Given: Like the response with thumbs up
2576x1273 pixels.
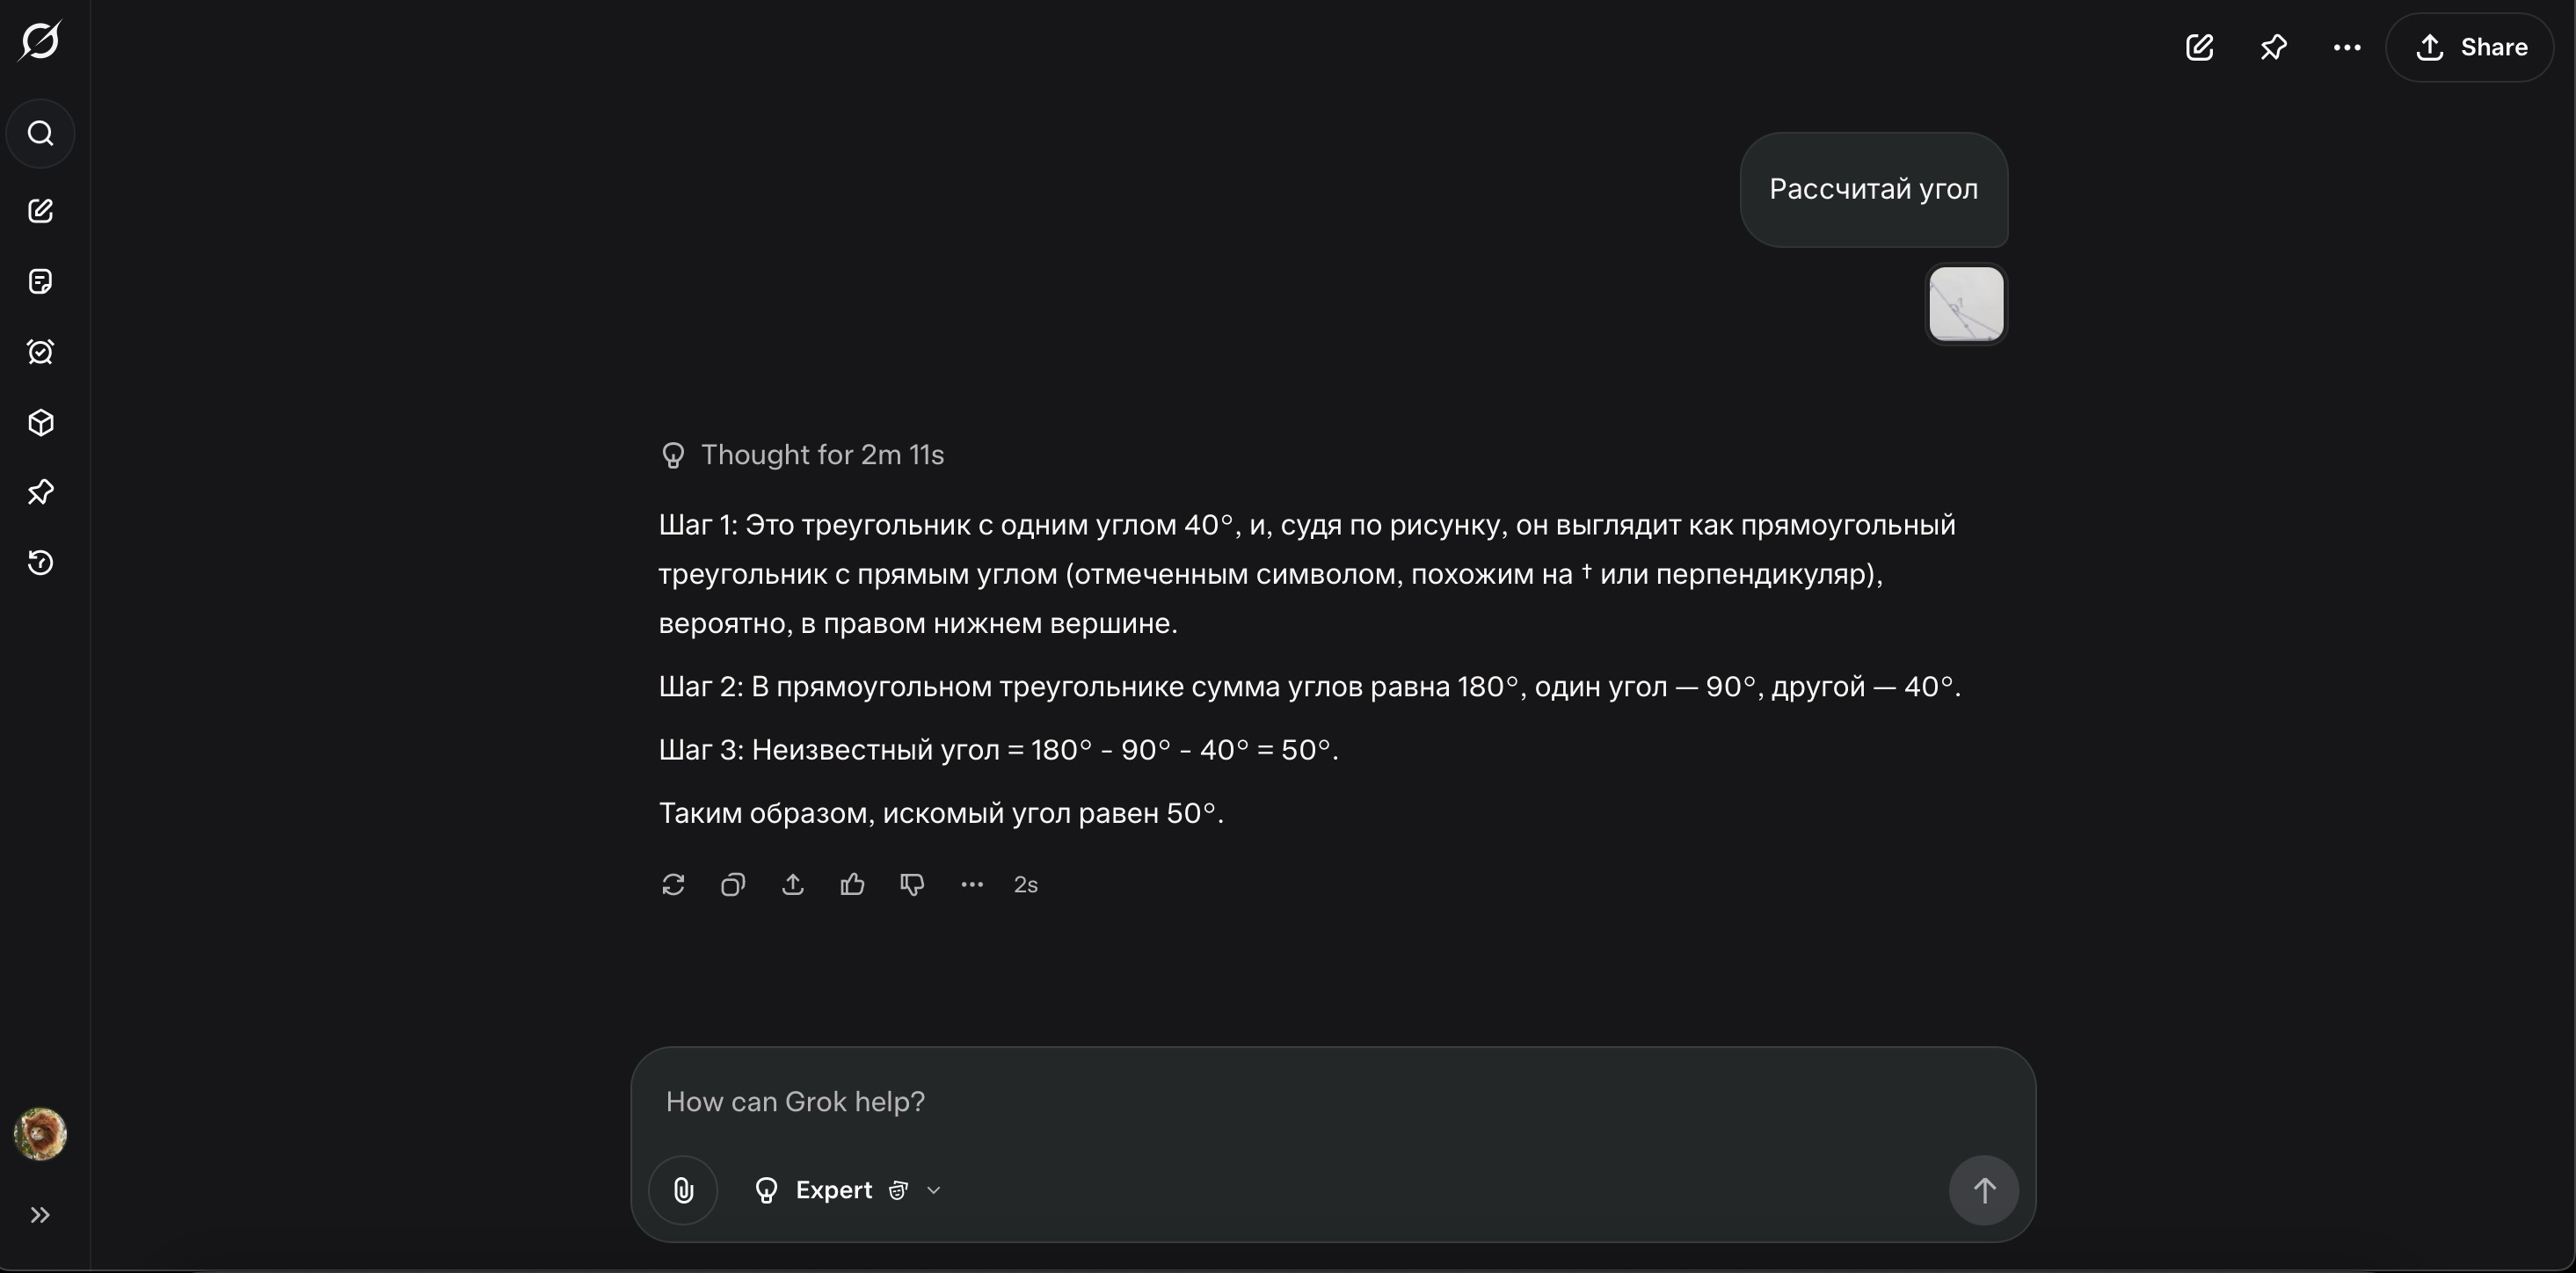Looking at the screenshot, I should [852, 885].
